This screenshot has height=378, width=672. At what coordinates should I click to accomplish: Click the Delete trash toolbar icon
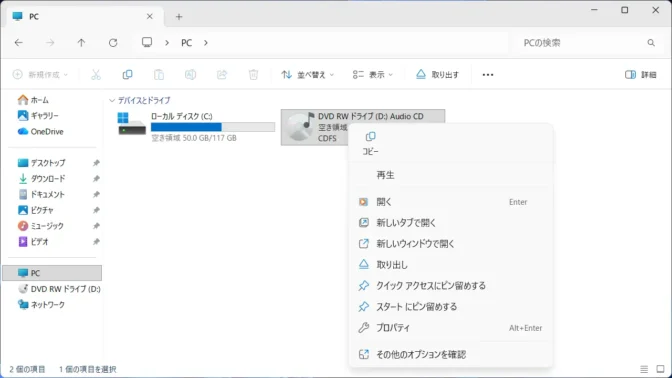coord(253,75)
